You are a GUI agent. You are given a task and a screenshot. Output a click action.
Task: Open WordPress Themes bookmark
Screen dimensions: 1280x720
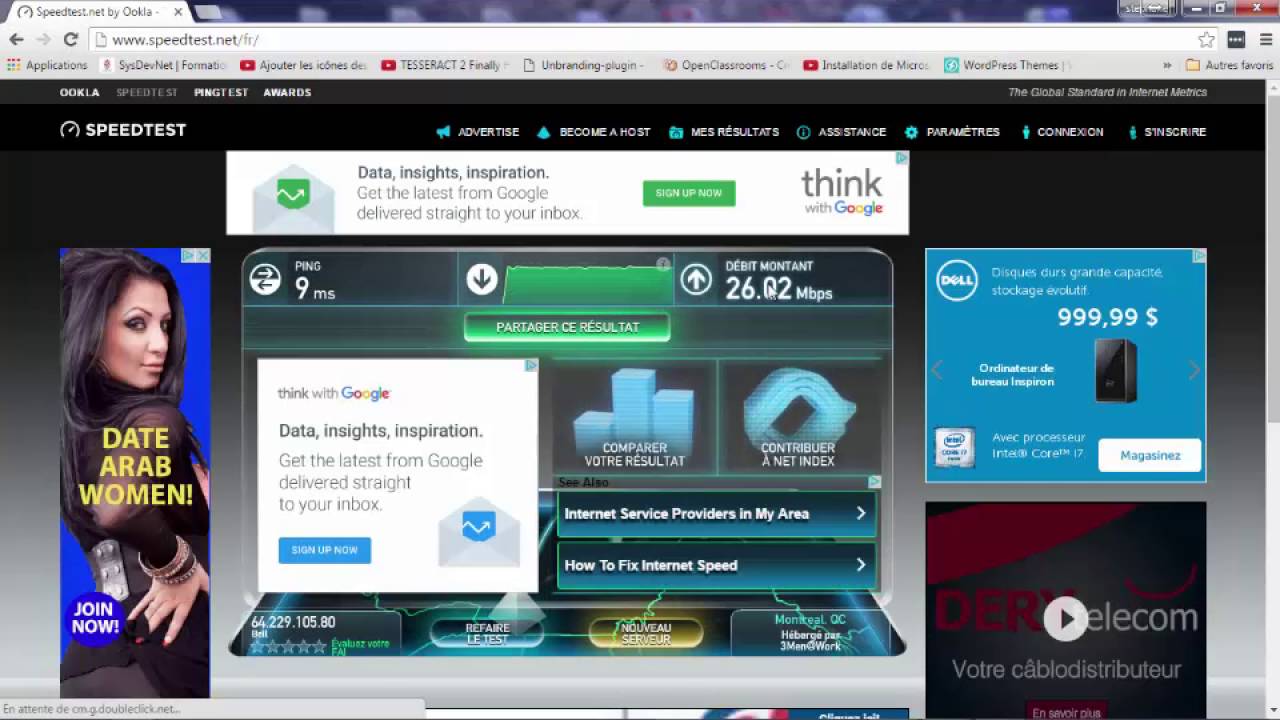point(1008,65)
